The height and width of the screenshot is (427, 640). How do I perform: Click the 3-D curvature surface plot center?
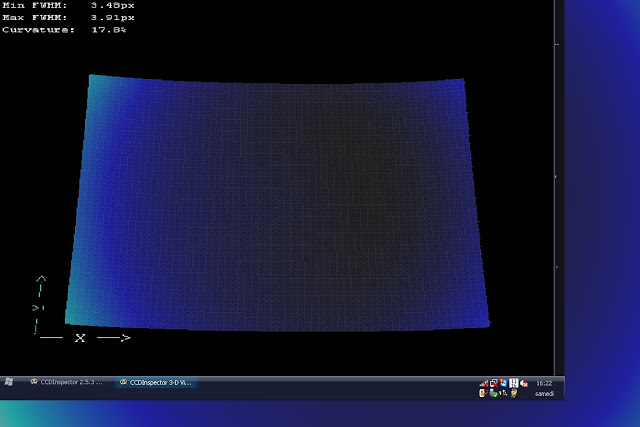pos(278,203)
